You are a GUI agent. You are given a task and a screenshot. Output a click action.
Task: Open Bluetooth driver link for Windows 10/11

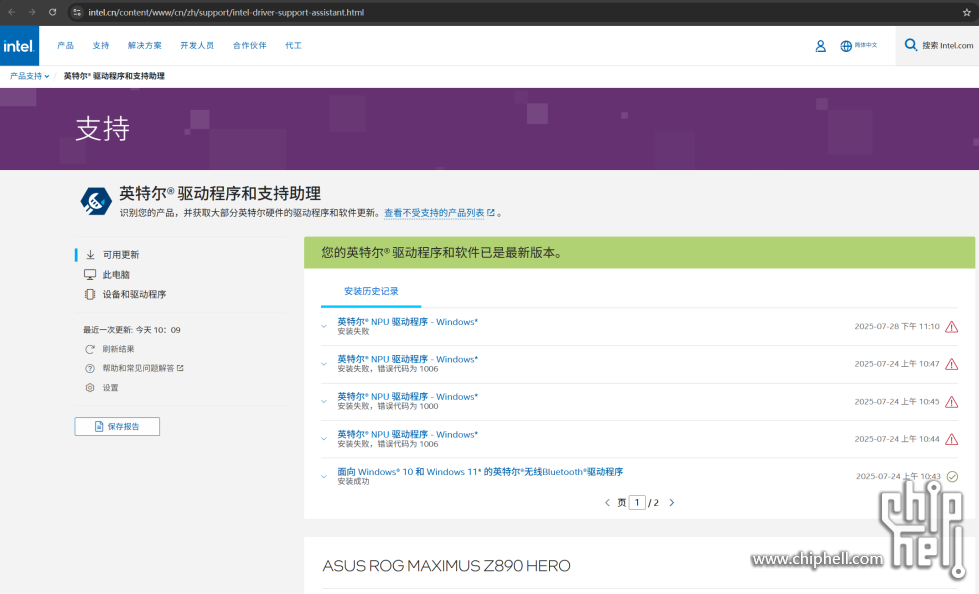[x=480, y=472]
